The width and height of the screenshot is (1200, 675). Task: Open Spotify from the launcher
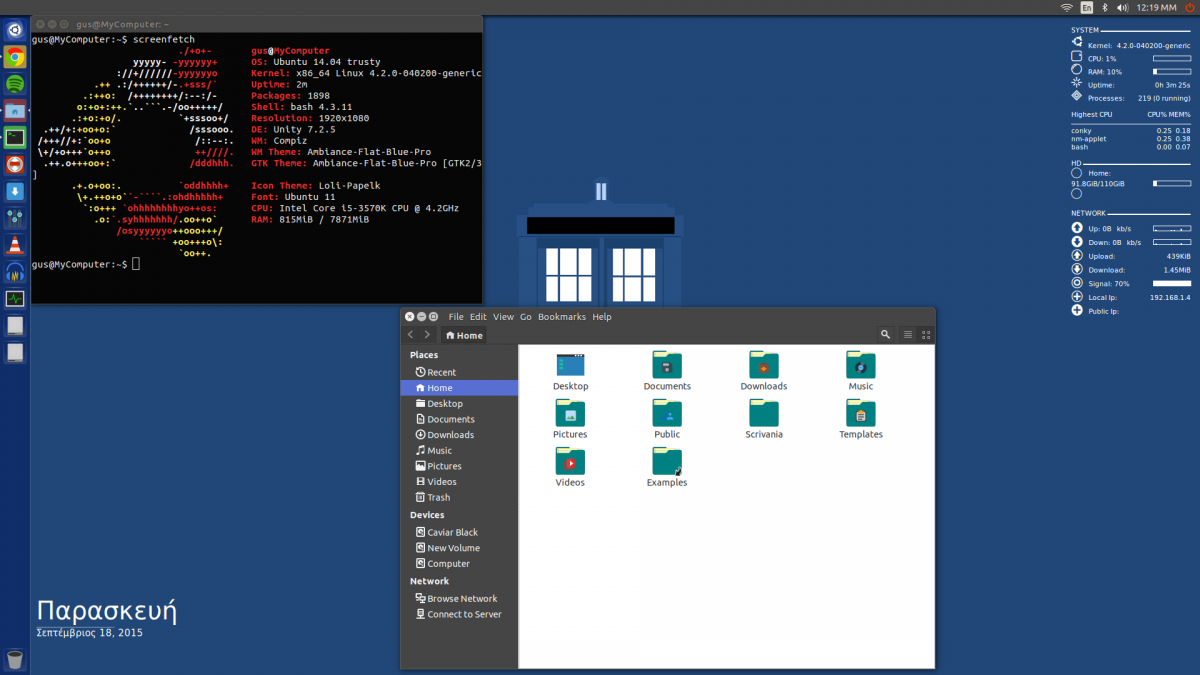(15, 84)
